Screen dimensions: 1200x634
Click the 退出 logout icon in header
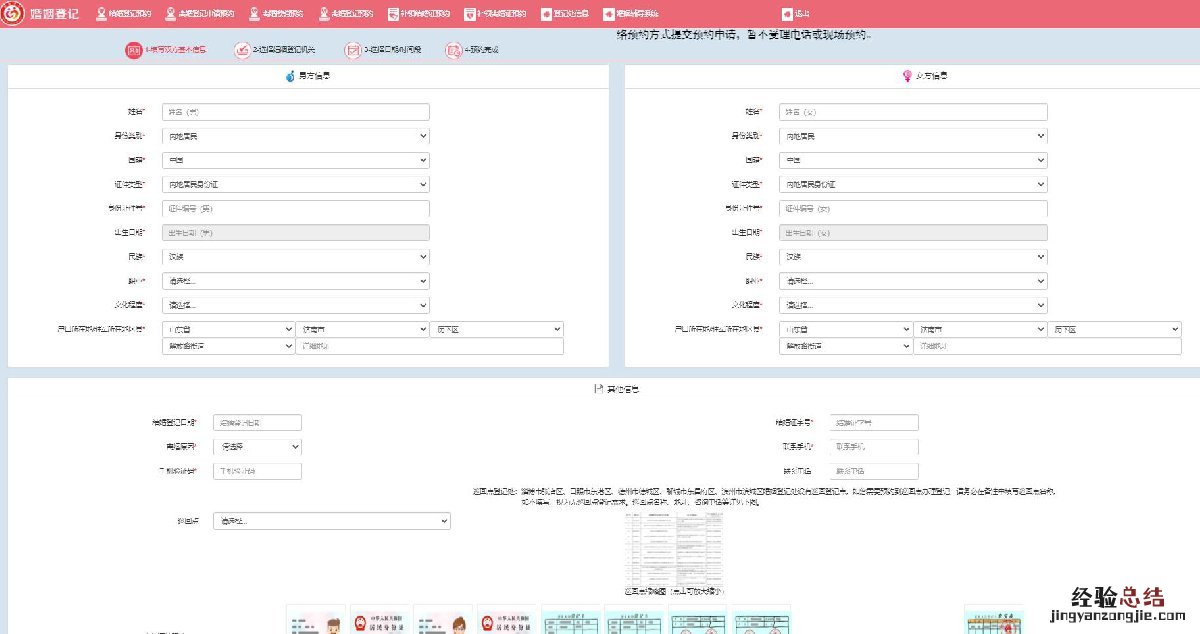[787, 14]
